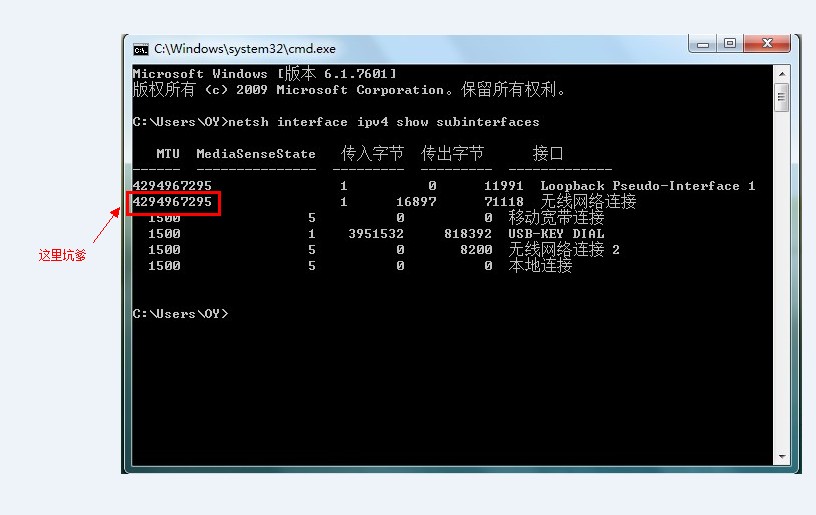The image size is (816, 515).
Task: Click the MediaSenseState column header
Action: [x=256, y=154]
